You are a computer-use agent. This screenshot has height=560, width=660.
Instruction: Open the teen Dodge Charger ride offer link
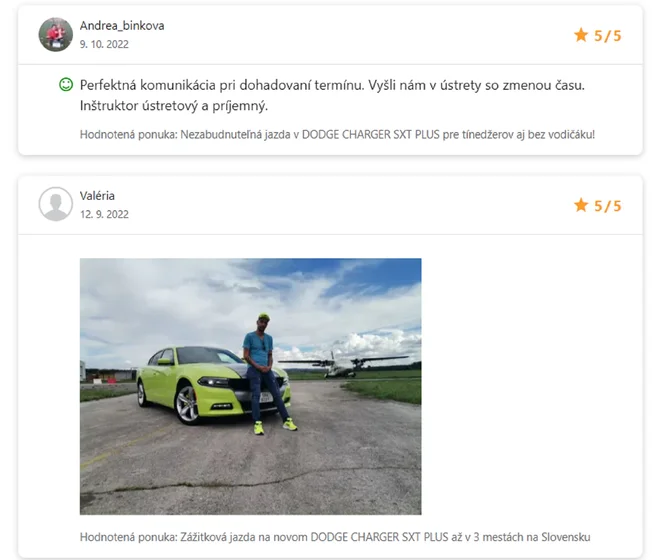pos(388,135)
